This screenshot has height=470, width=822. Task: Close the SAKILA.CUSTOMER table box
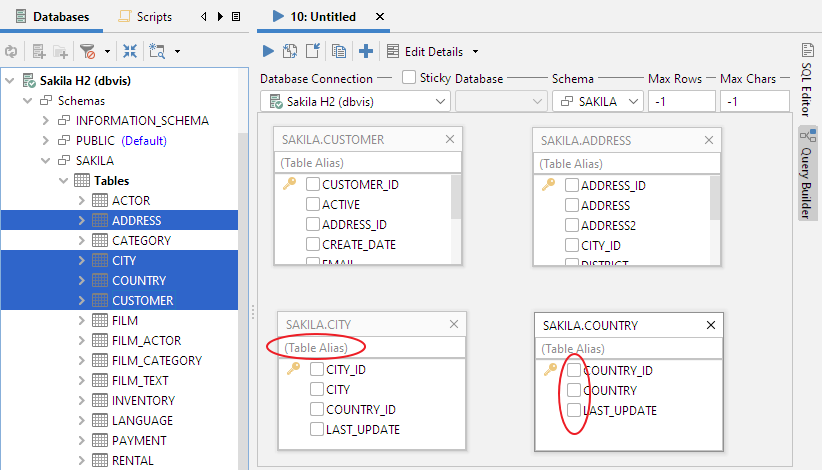point(450,140)
